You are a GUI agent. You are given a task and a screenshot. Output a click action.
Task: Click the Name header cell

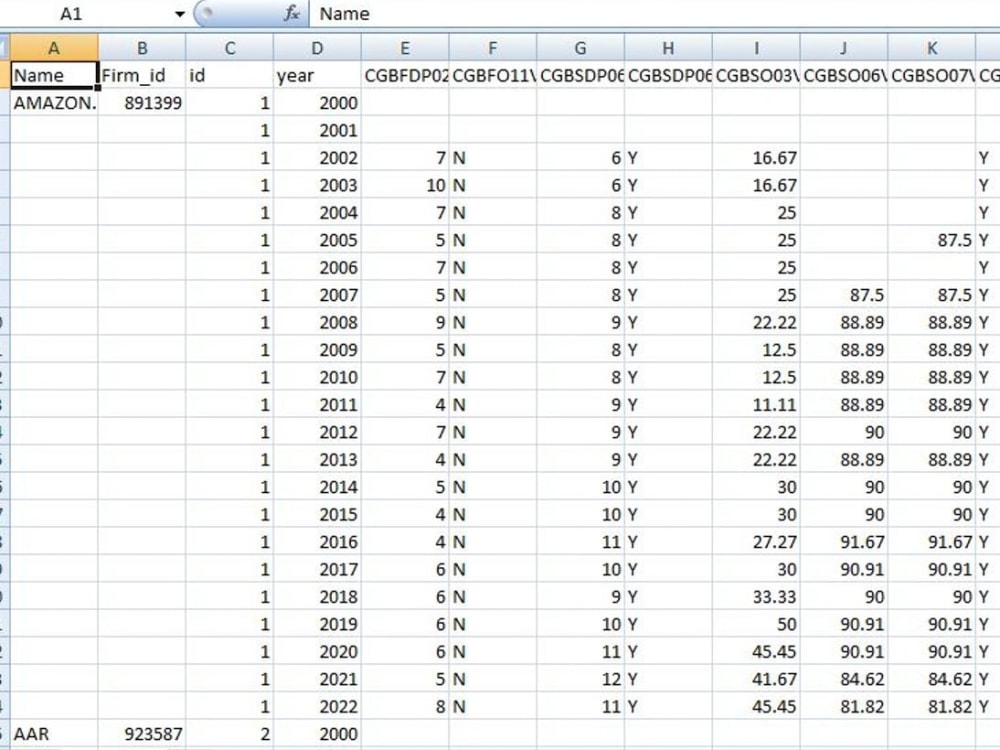point(54,75)
